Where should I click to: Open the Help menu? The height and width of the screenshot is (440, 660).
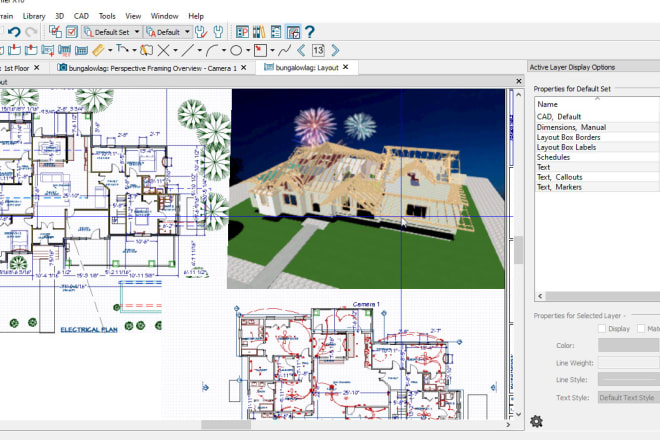(196, 16)
